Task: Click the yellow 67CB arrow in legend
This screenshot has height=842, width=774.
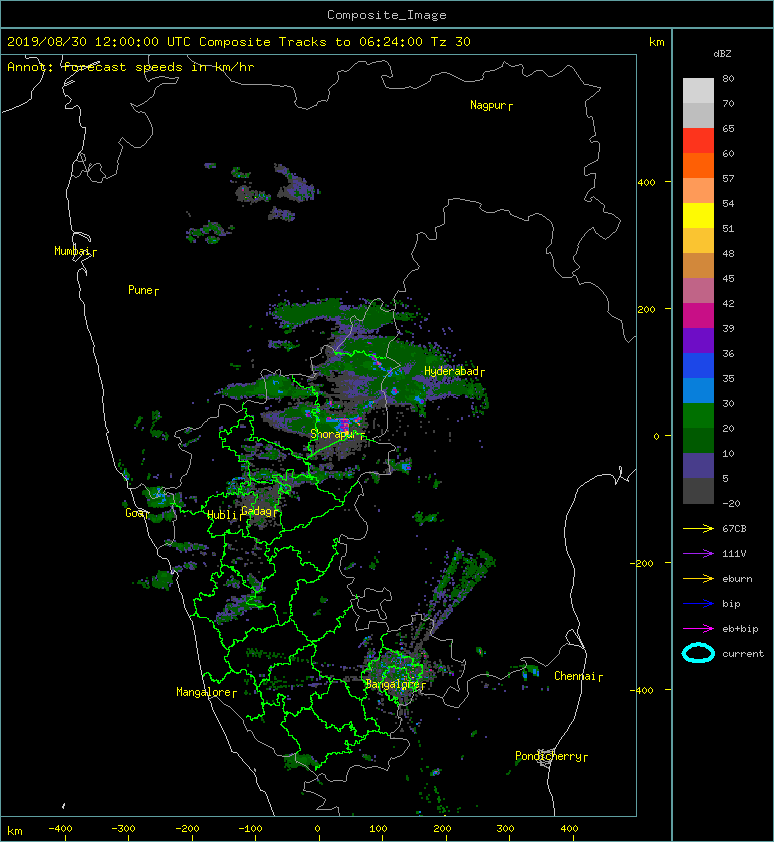Action: pyautogui.click(x=698, y=529)
